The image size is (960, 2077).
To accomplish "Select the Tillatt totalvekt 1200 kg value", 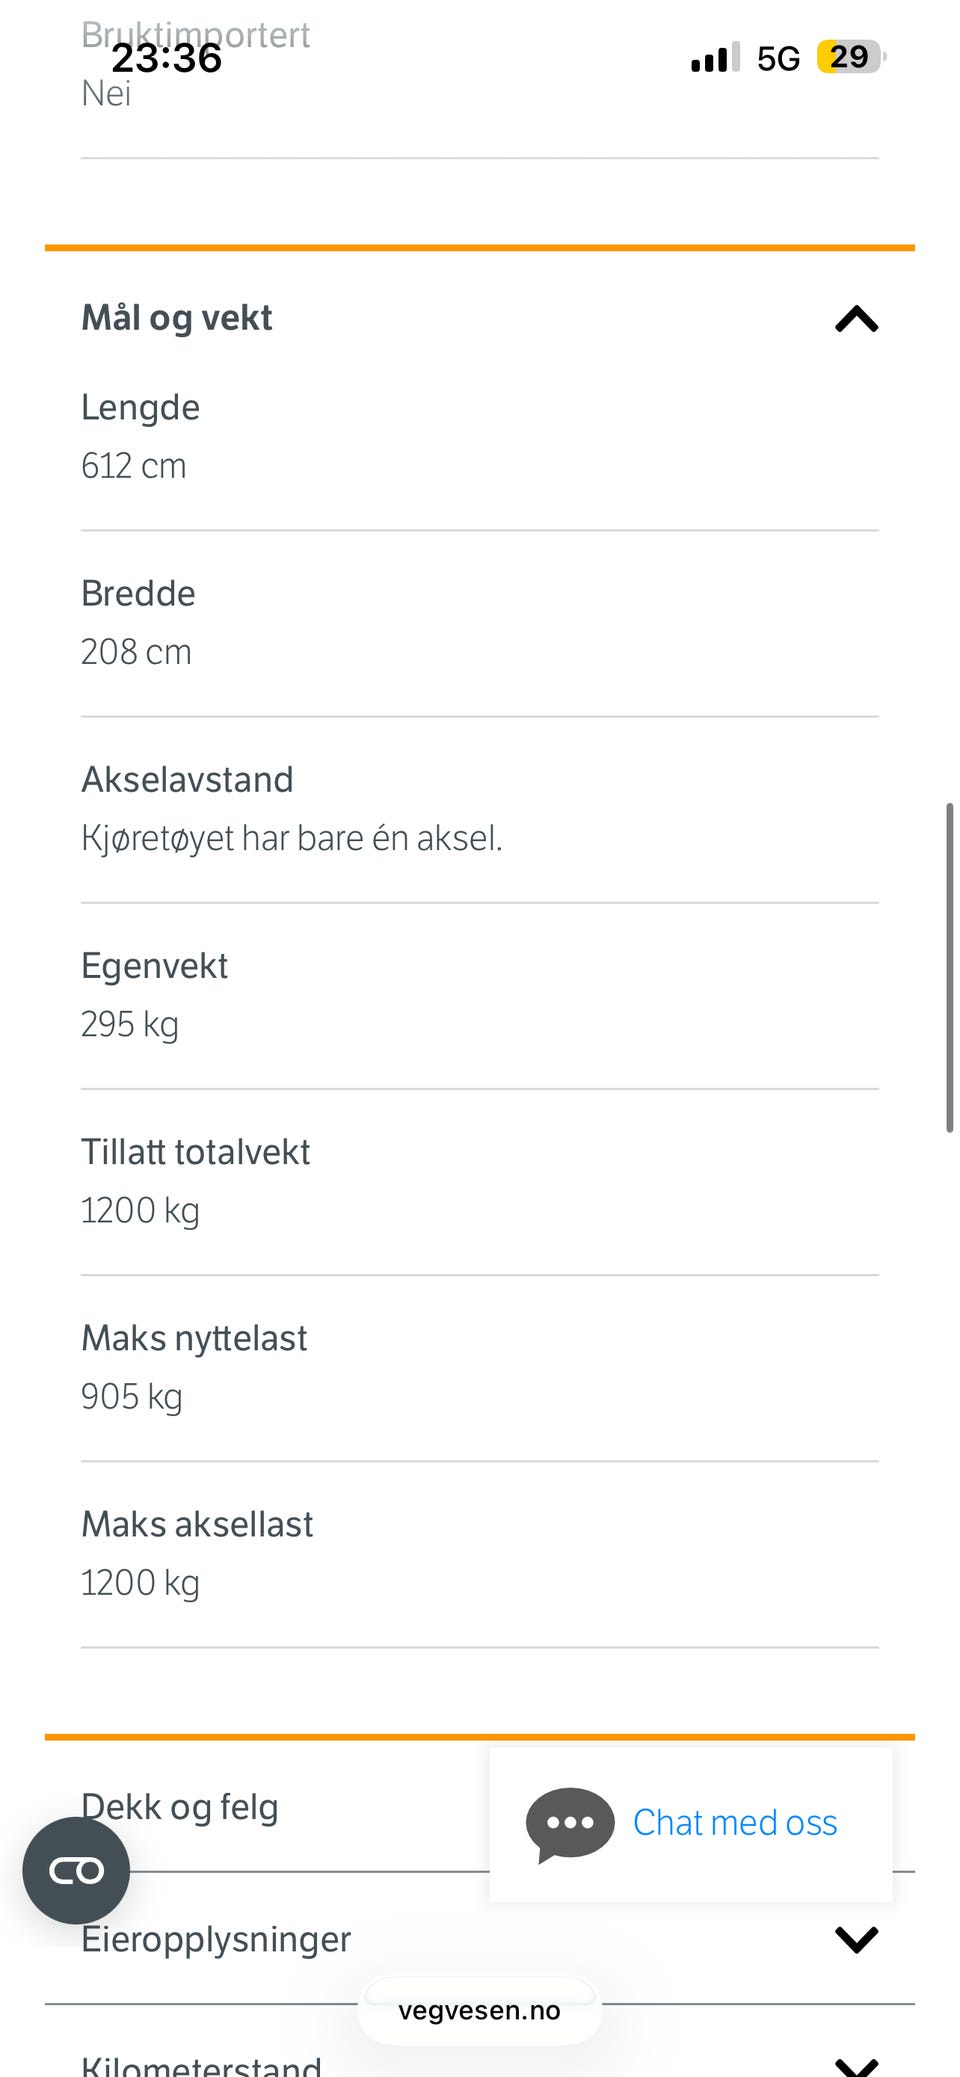I will (140, 1211).
